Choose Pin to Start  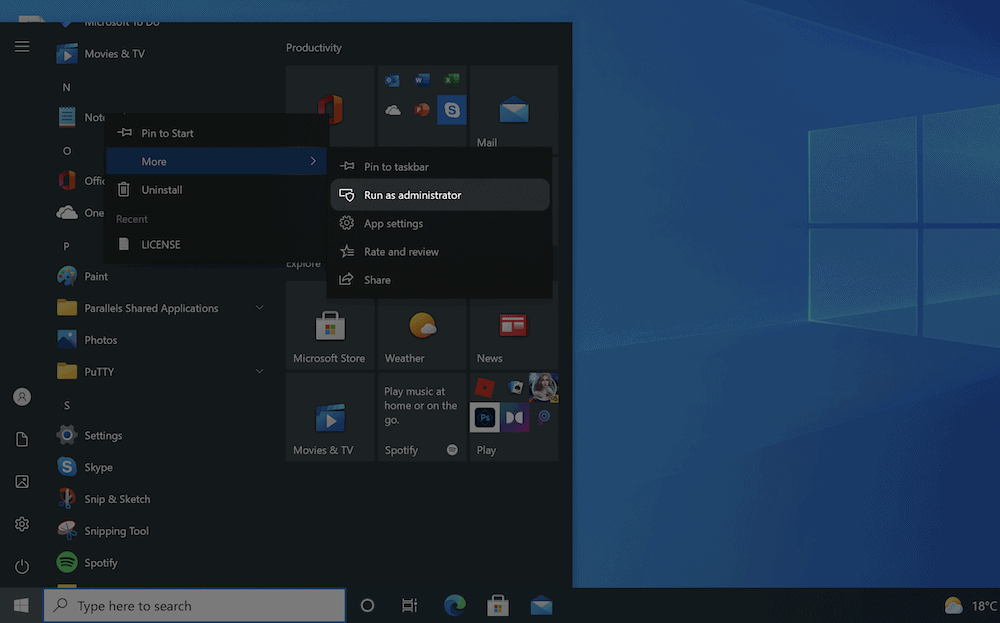tap(216, 133)
